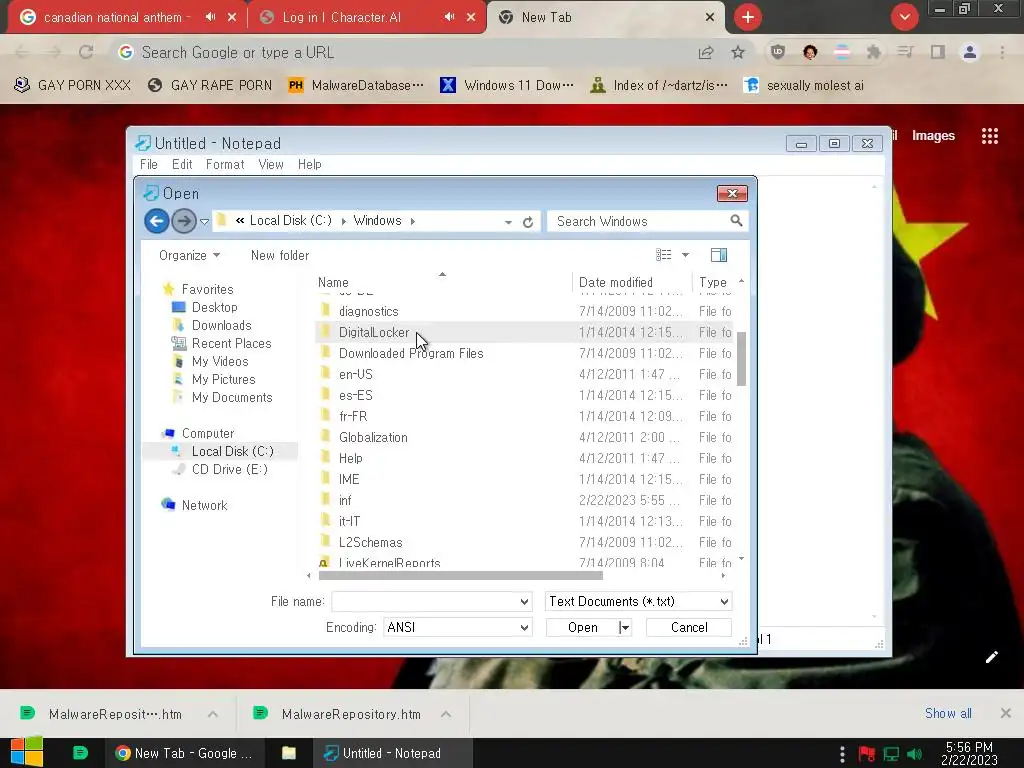Click Show all downloads

click(x=948, y=713)
